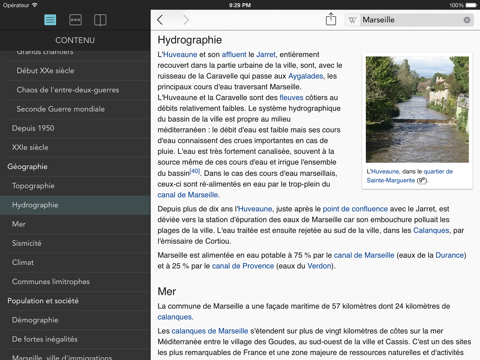The image size is (480, 360).
Task: Follow the Durance link
Action: [x=450, y=255]
